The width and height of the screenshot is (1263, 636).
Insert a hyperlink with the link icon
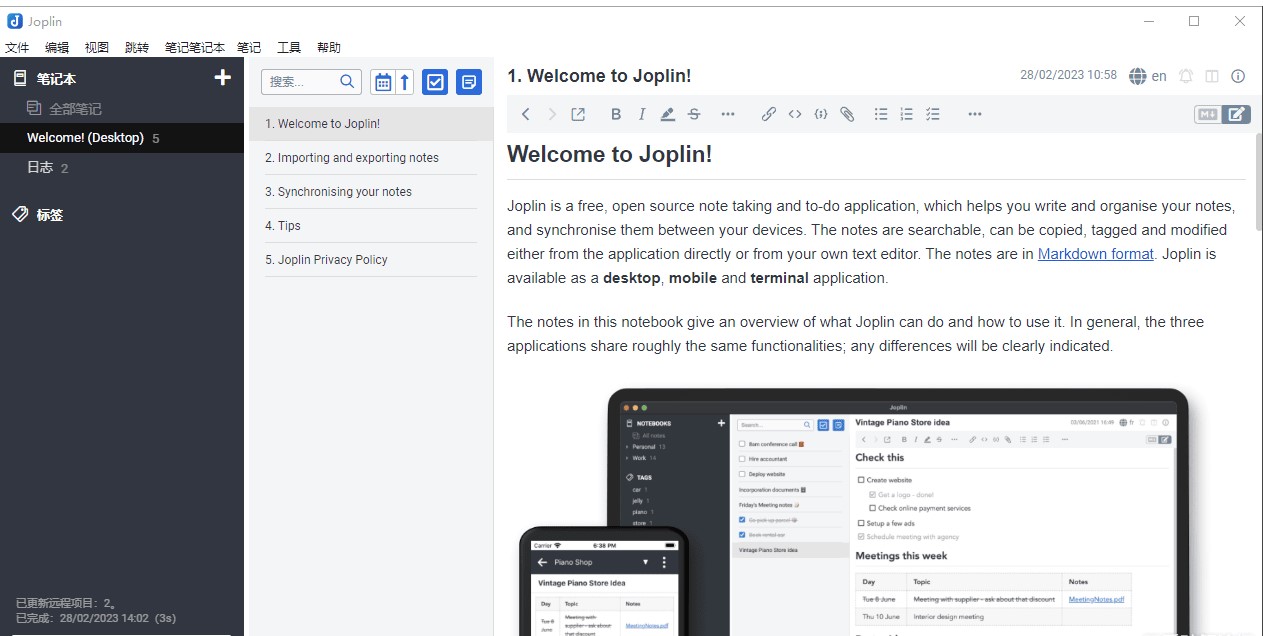[769, 114]
